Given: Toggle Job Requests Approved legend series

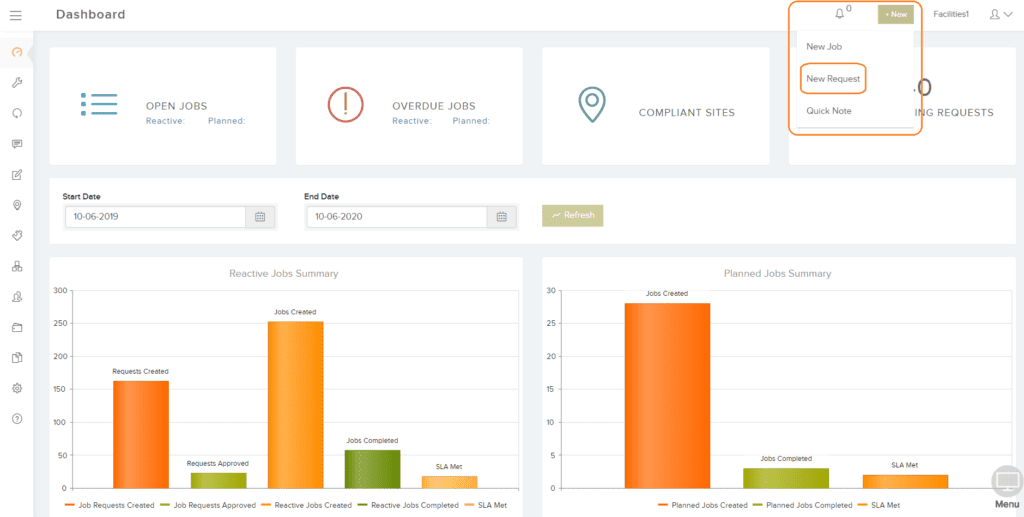Looking at the screenshot, I should [x=208, y=505].
